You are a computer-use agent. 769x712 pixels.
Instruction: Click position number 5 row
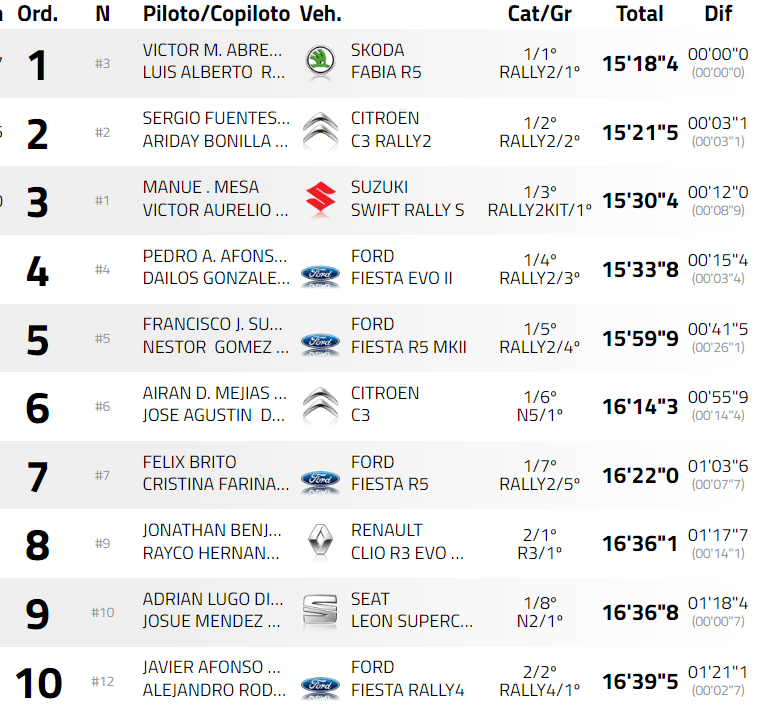(x=37, y=339)
